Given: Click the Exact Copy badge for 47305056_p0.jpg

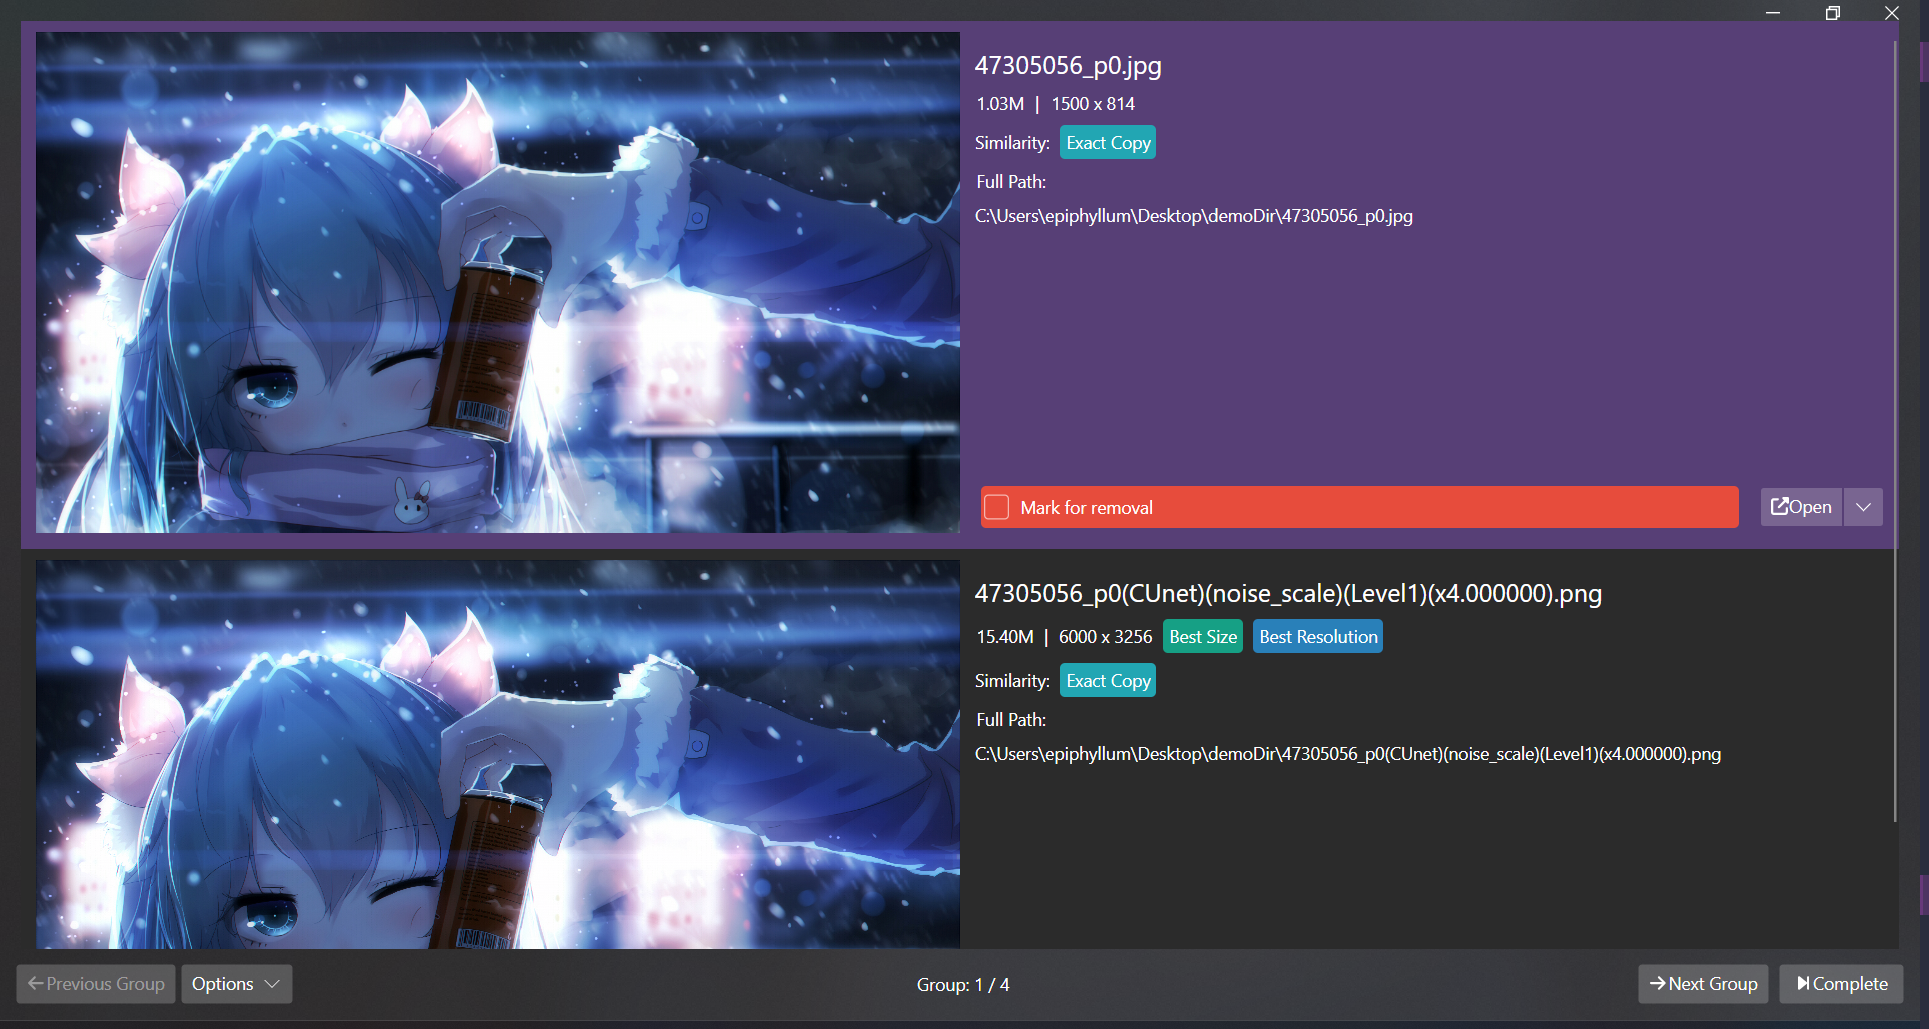Looking at the screenshot, I should (1108, 143).
